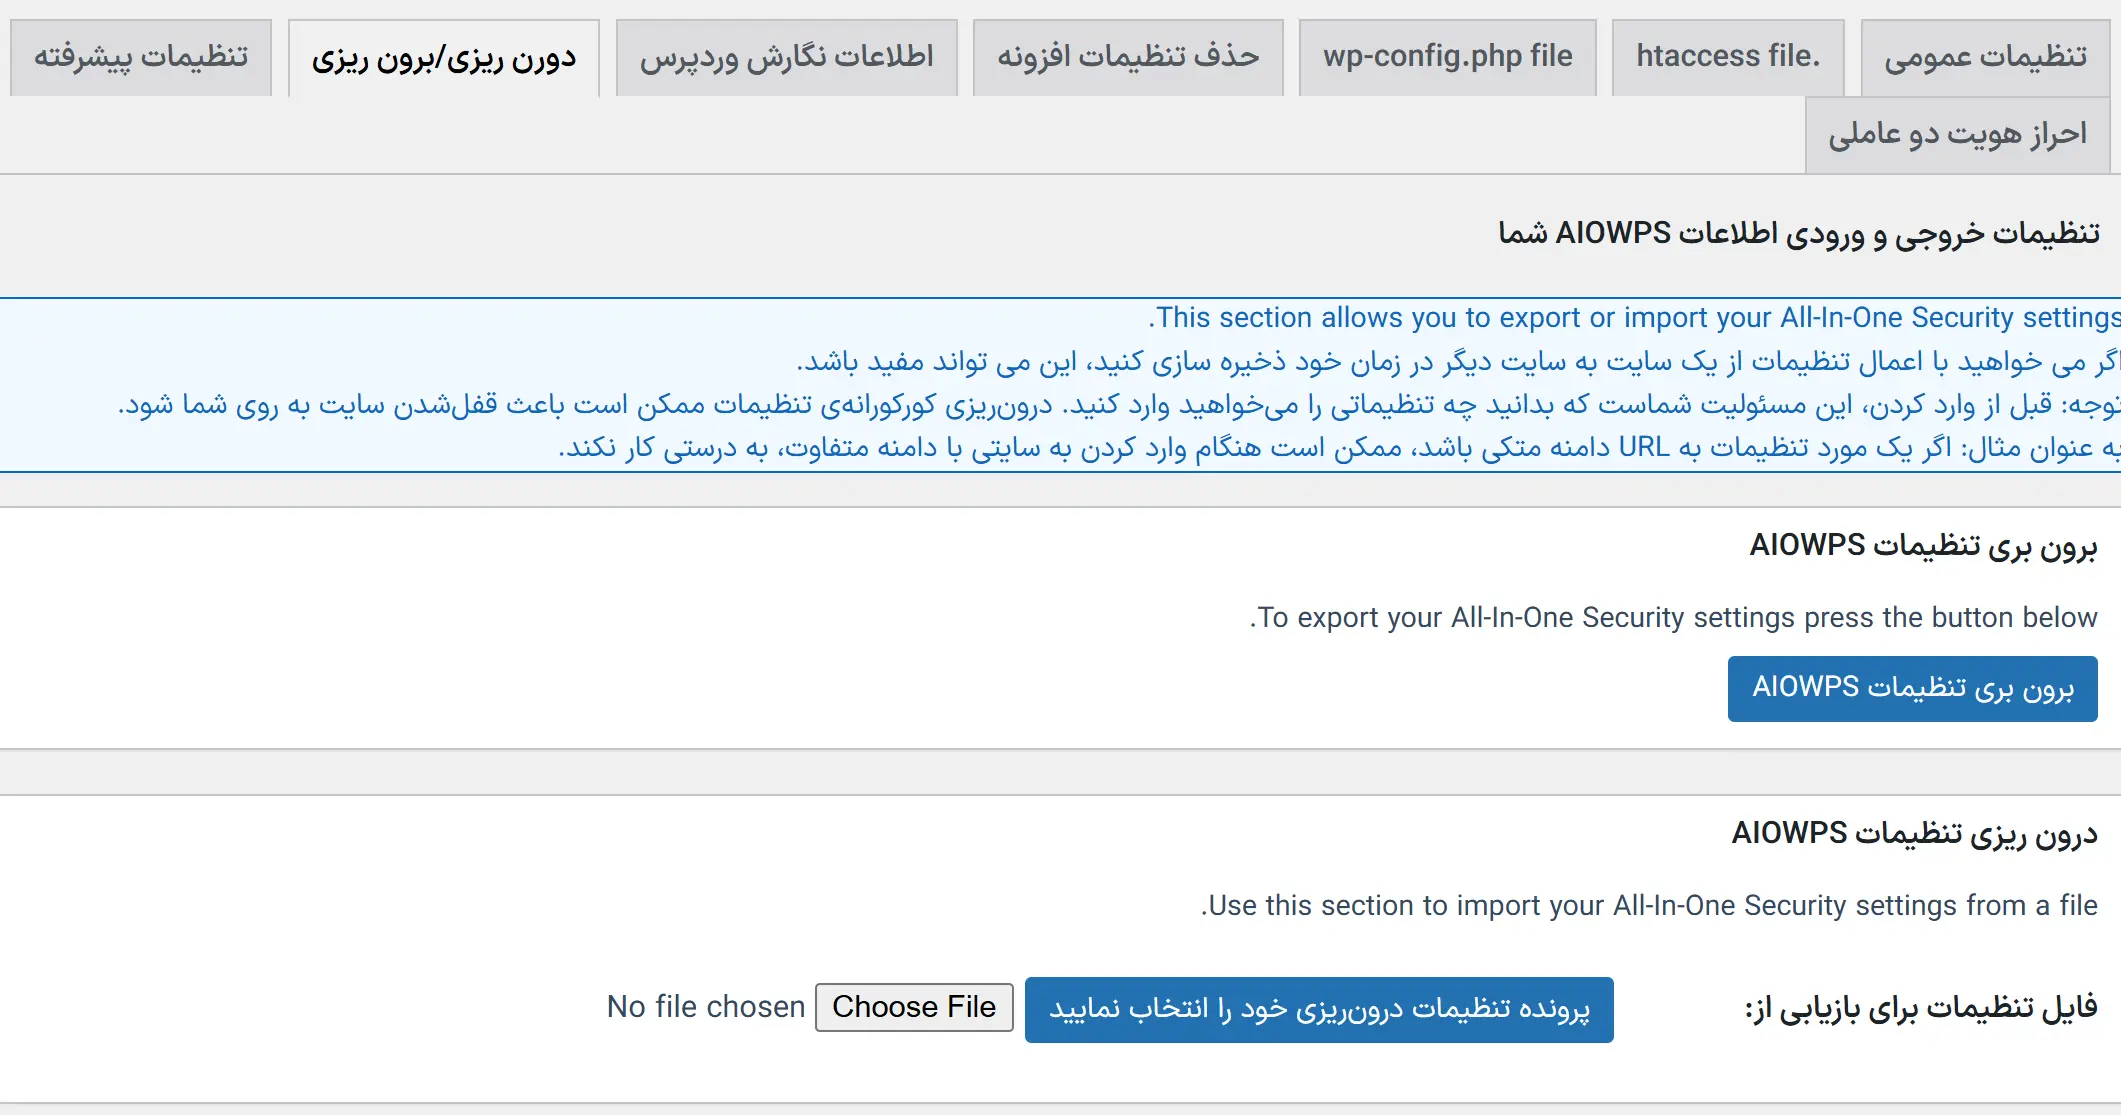Click the URL domain example notice line
2121x1115 pixels.
[1338, 447]
